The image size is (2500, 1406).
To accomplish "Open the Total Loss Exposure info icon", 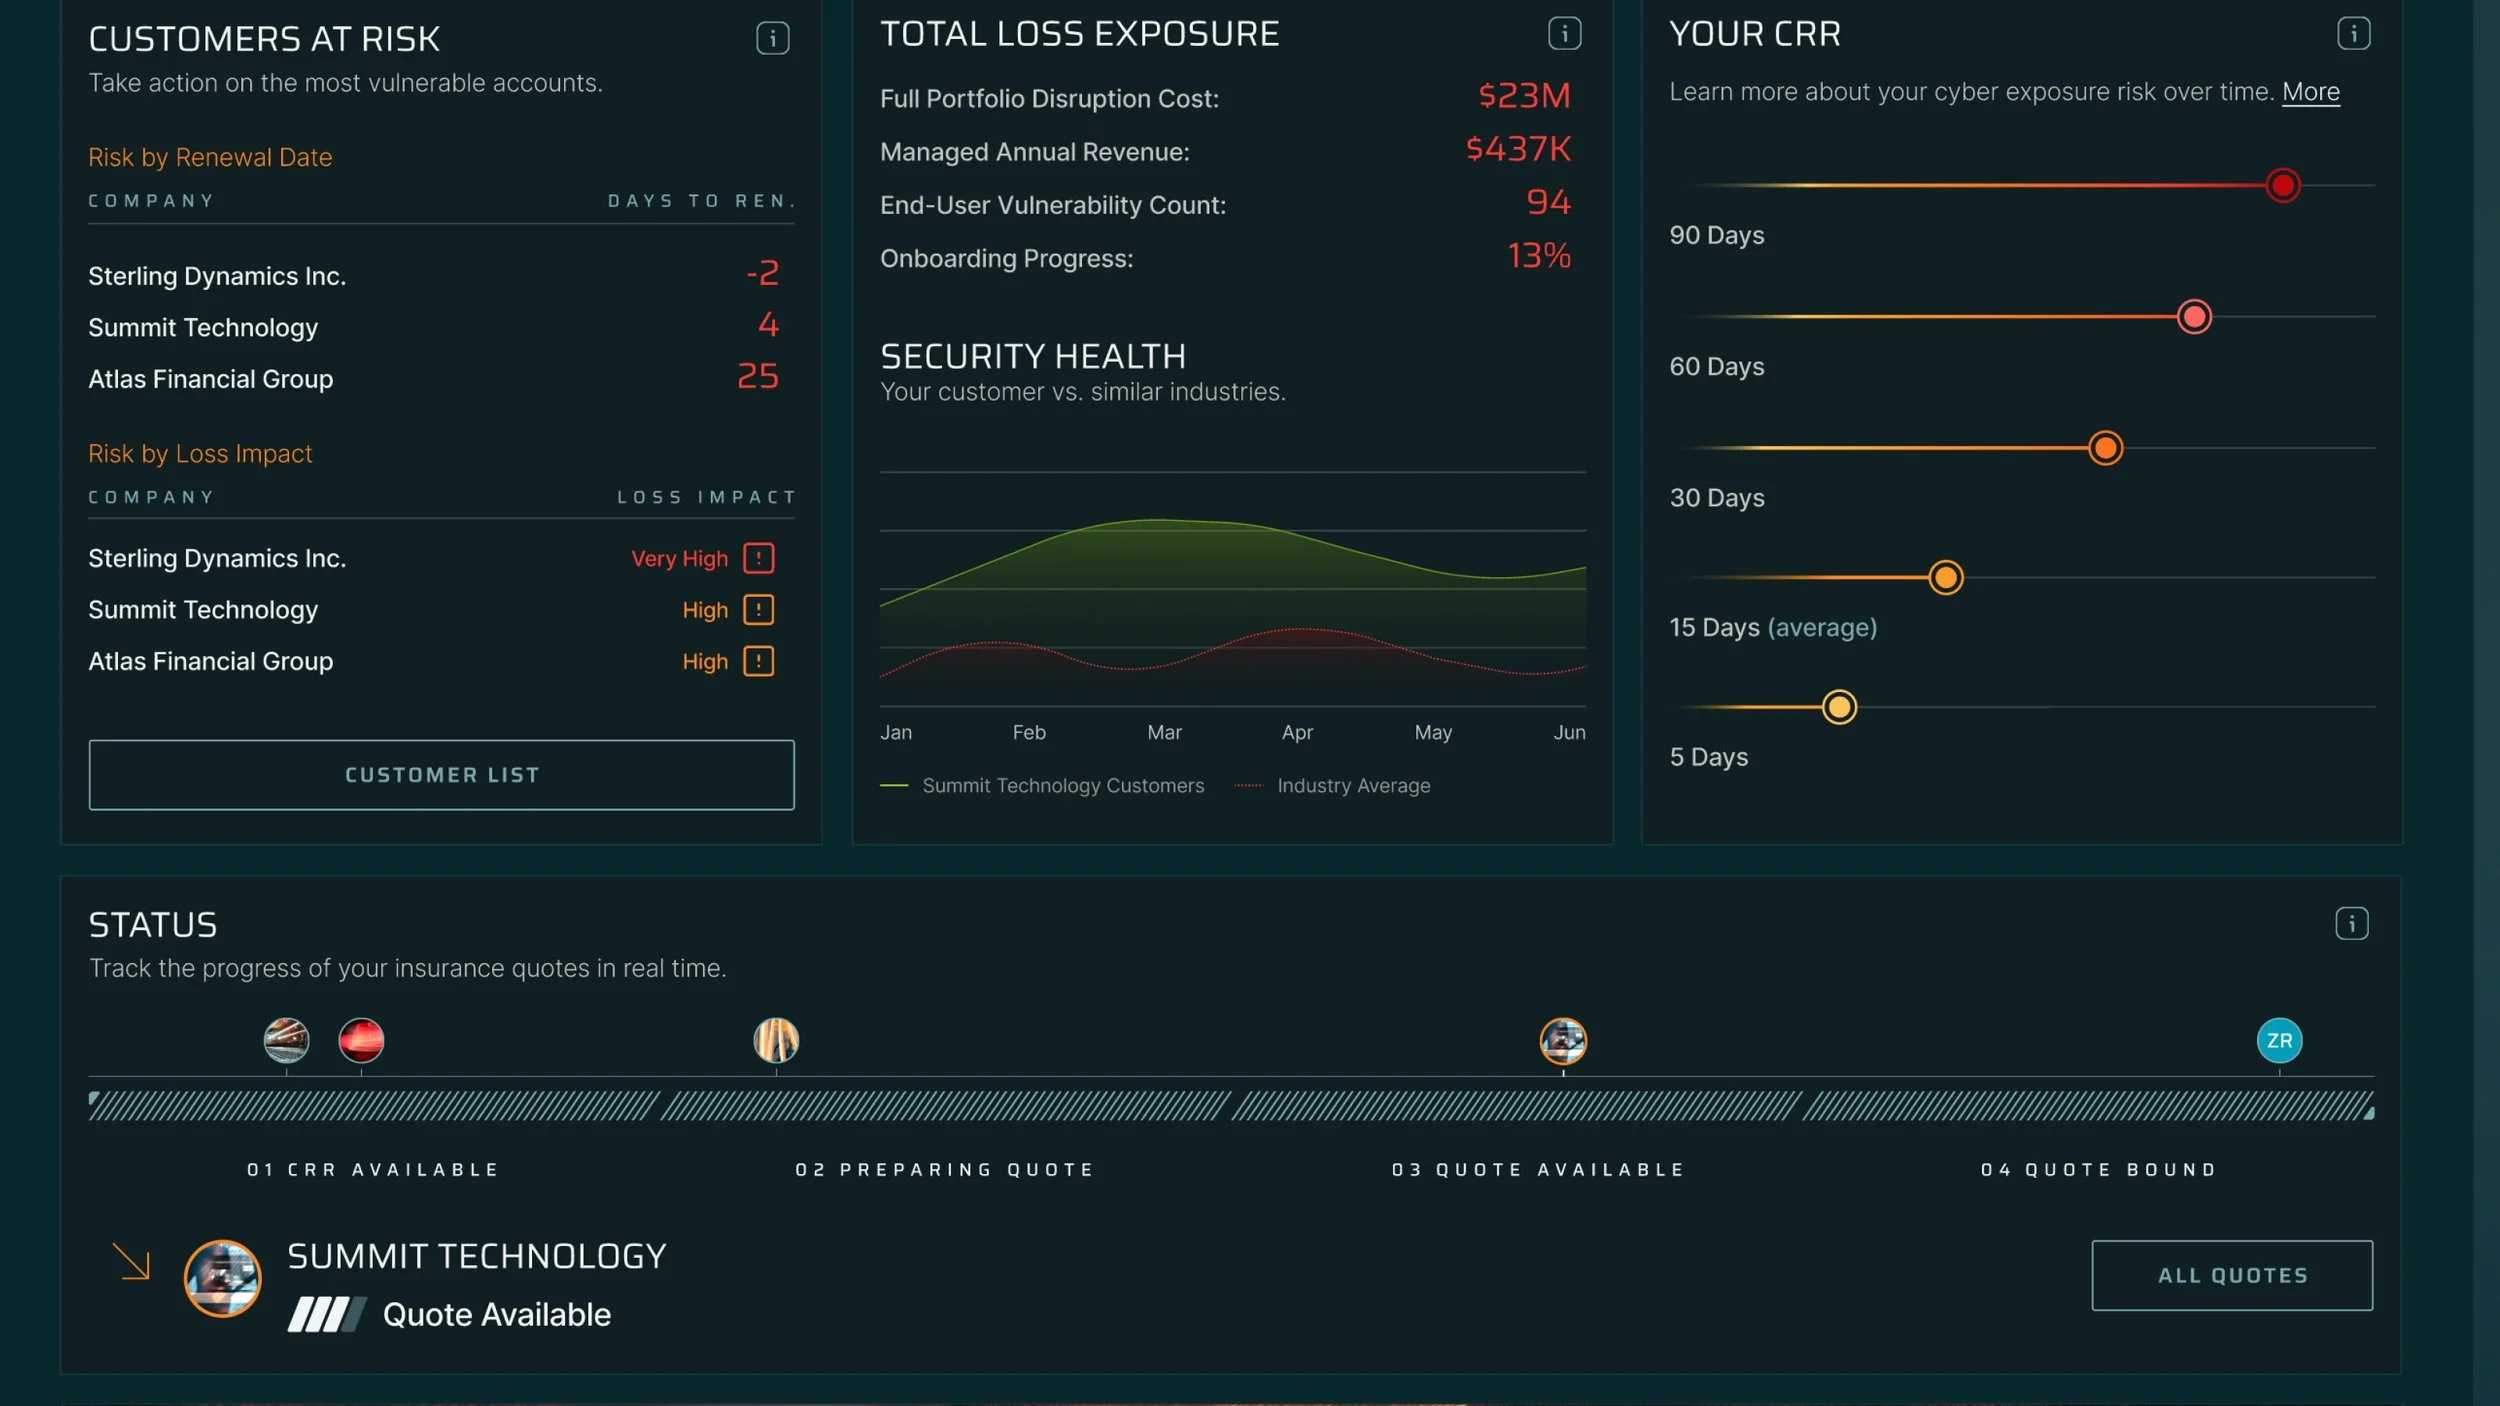I will point(1564,34).
